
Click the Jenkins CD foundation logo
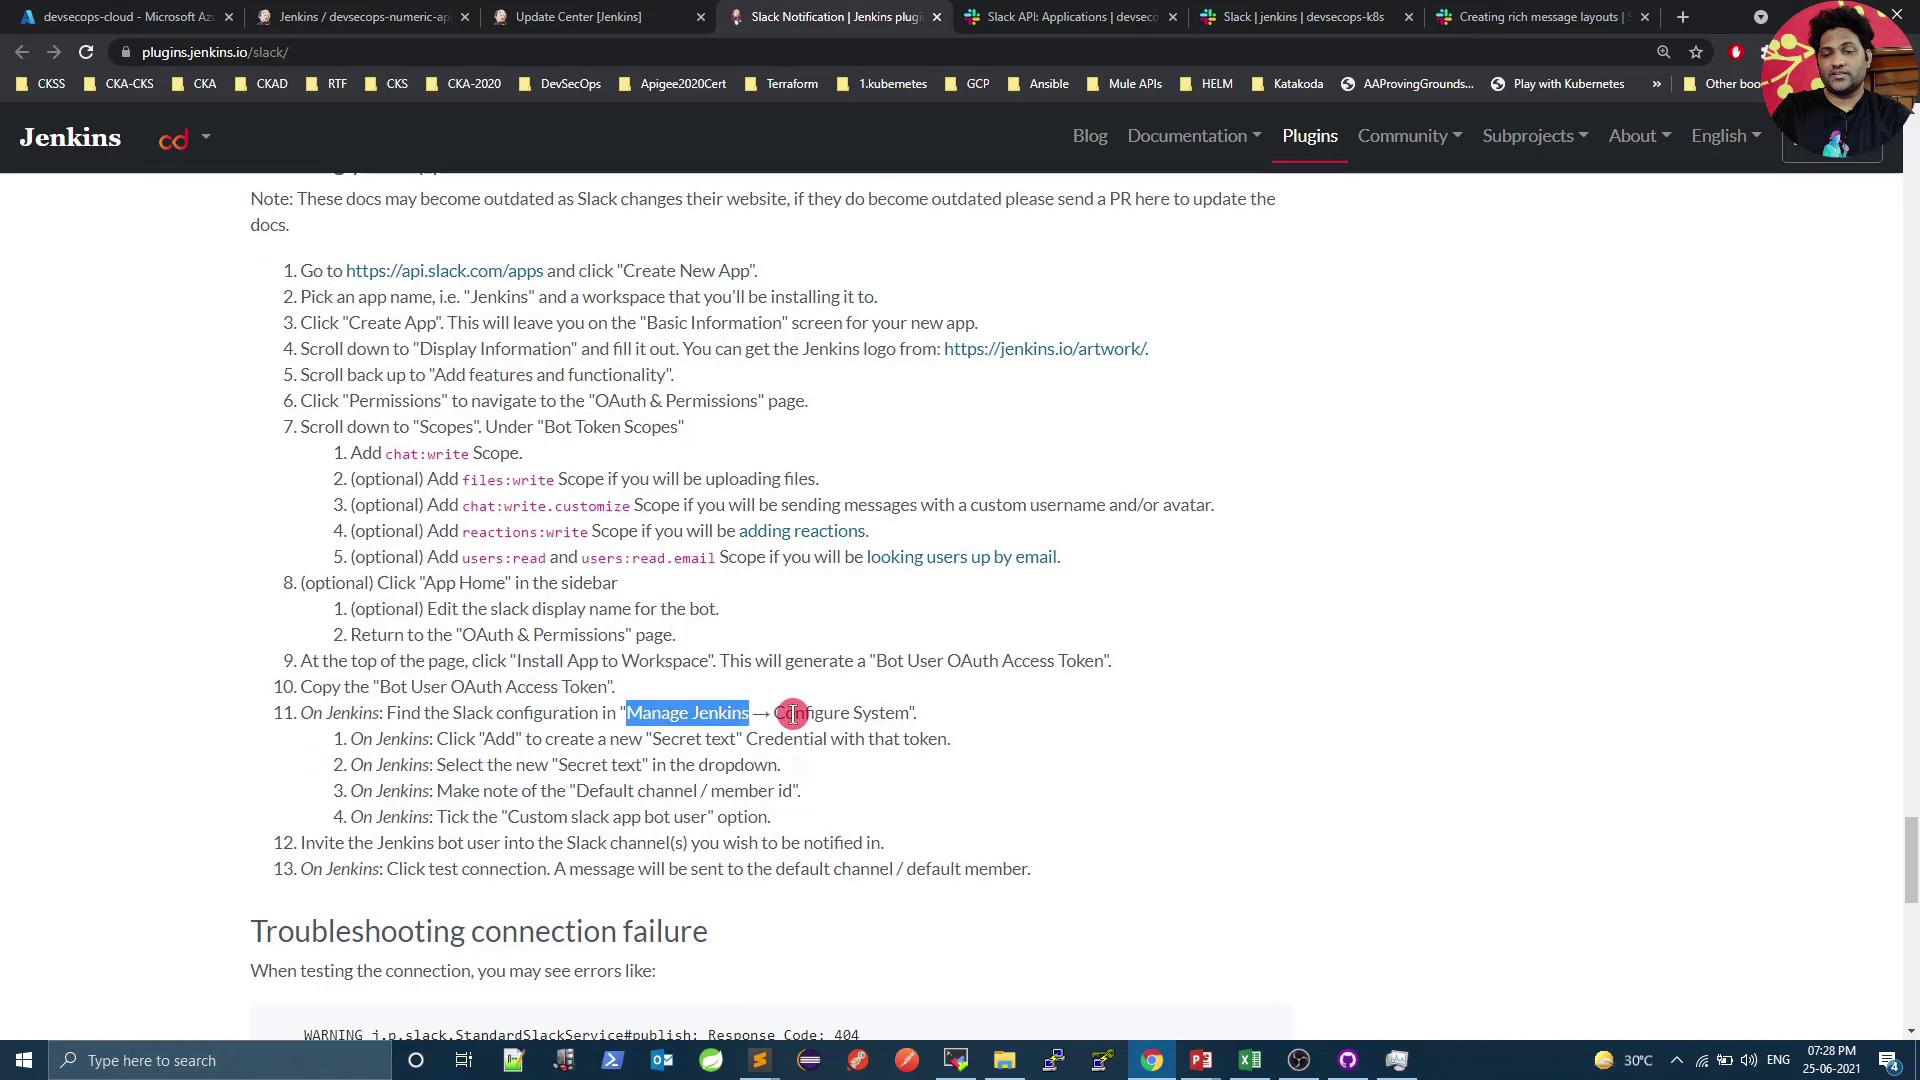click(x=174, y=139)
